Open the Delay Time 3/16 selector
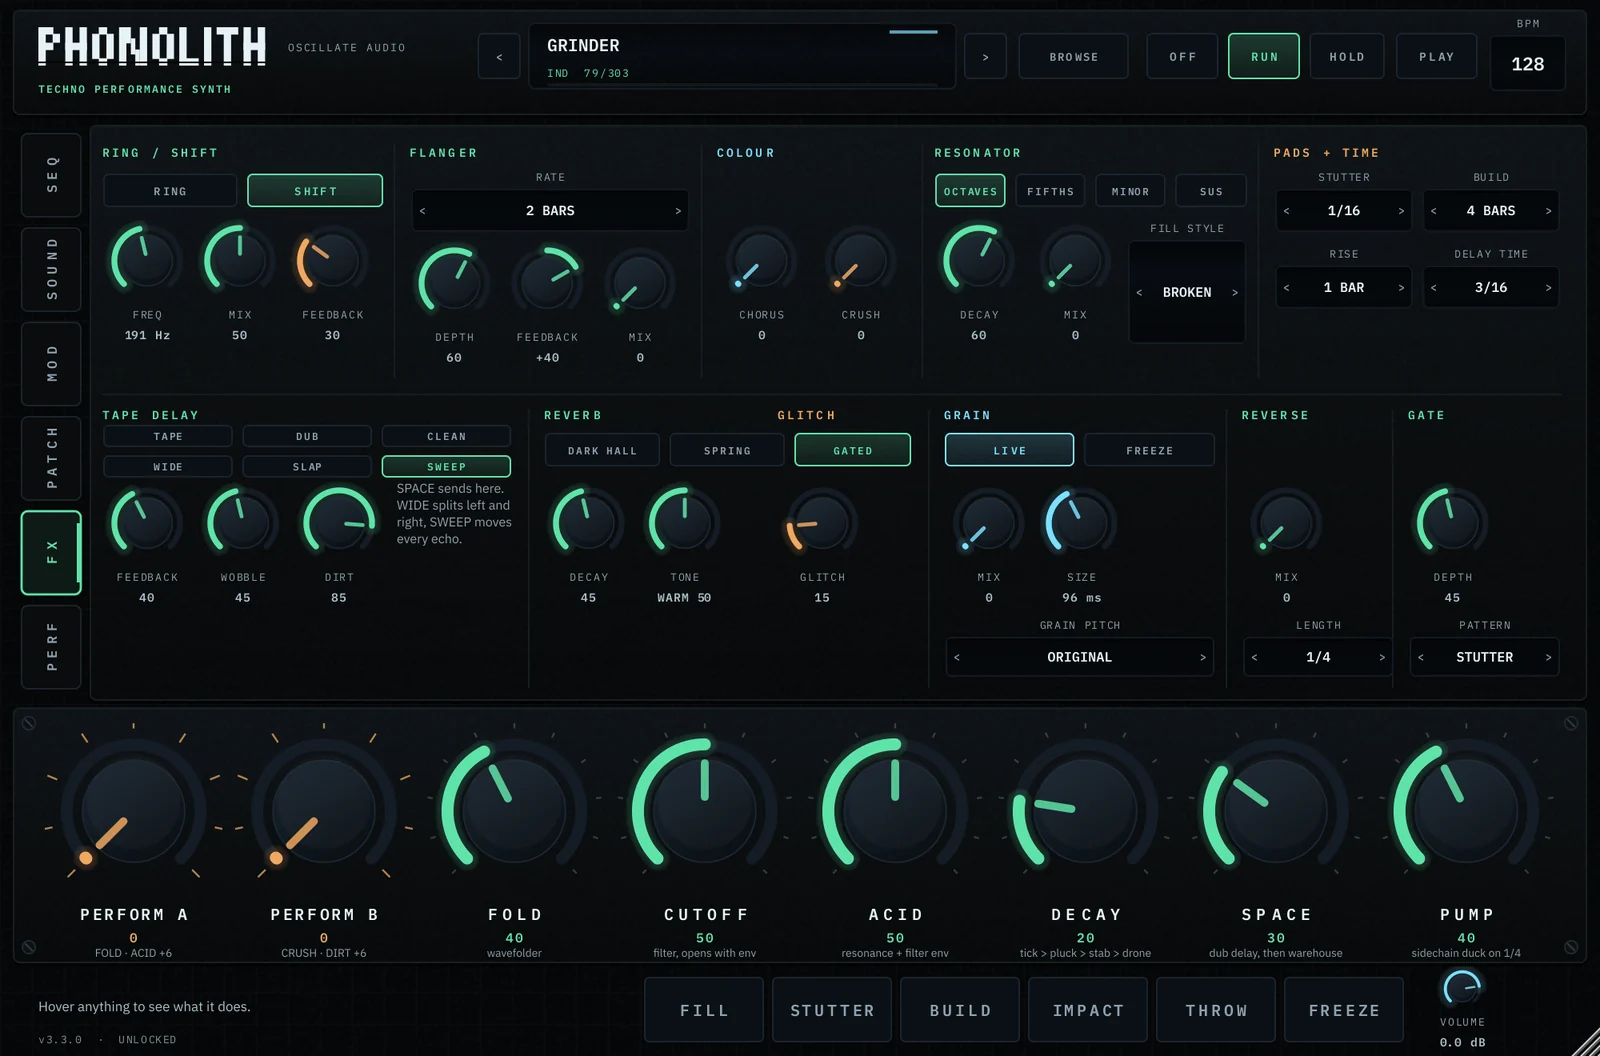 point(1490,288)
